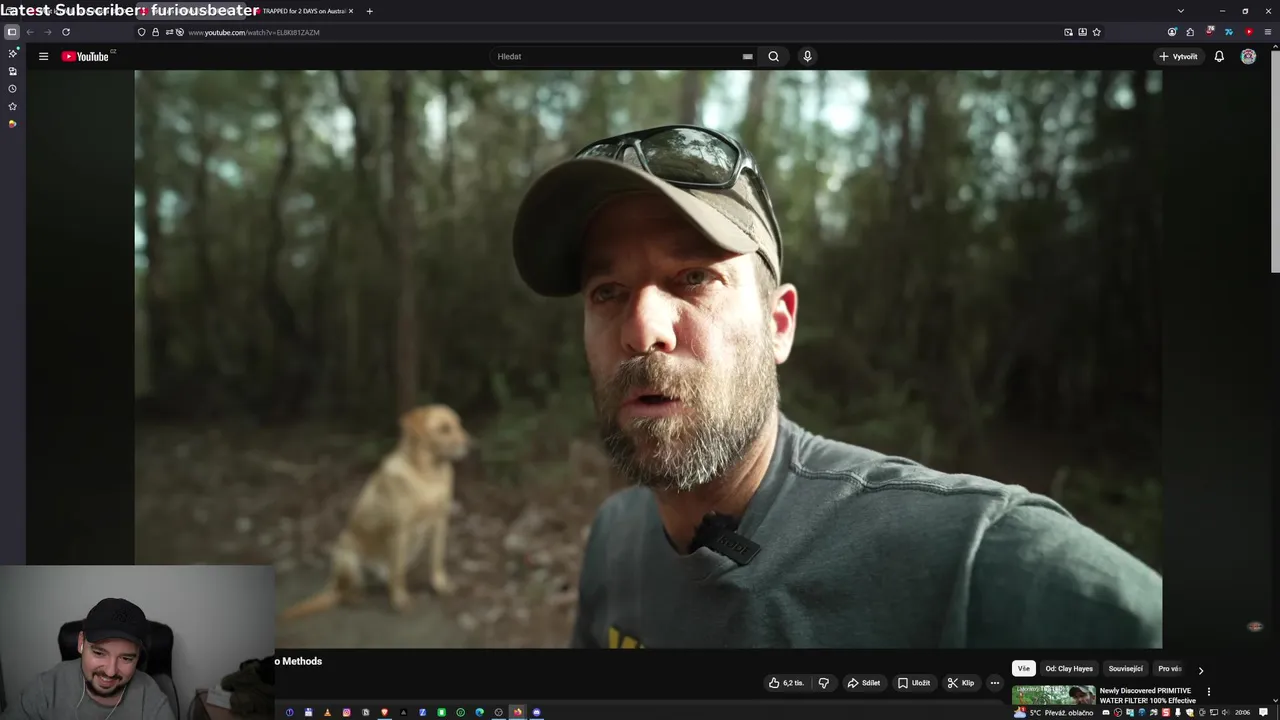Open the Primitive Water Filter video thumbnail
This screenshot has height=720, width=1280.
(1054, 695)
